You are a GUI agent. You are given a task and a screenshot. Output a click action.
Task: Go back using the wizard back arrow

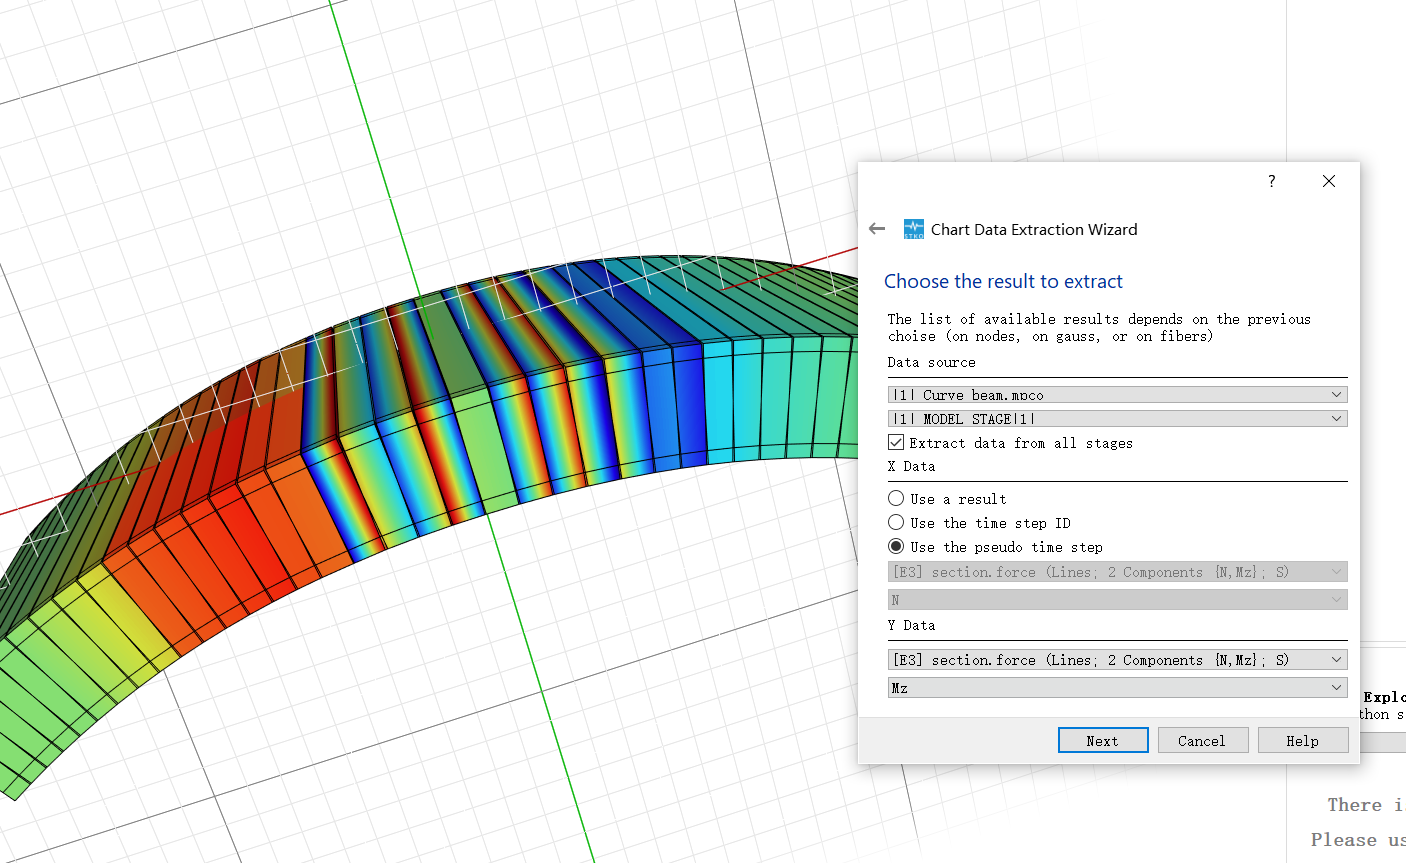[x=877, y=229]
